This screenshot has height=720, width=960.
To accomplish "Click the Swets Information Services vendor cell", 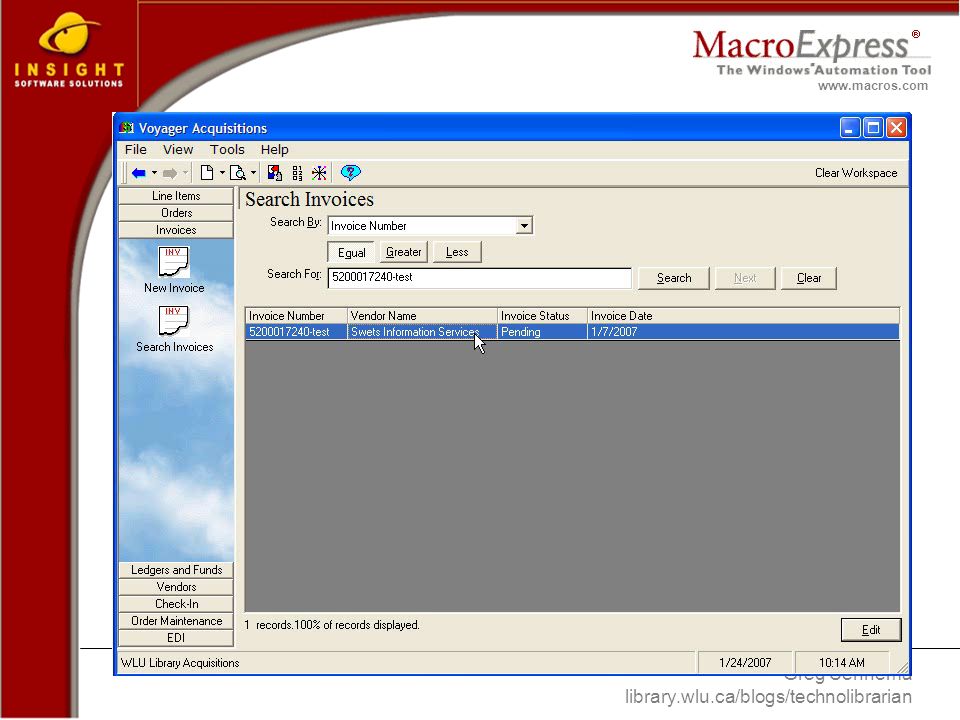I will point(422,332).
